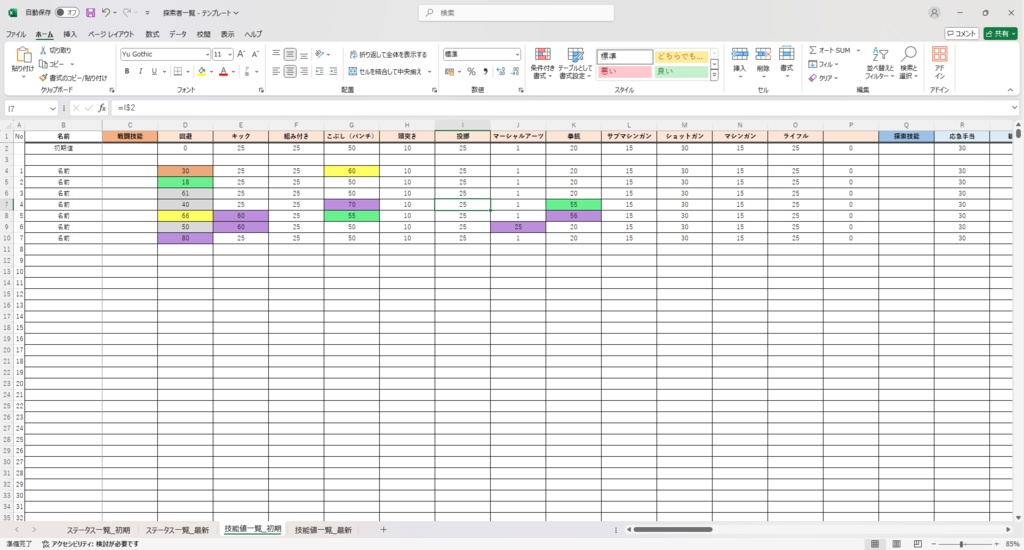The height and width of the screenshot is (550, 1024).
Task: Open the accessibility status (アクセシビリティ) message
Action: point(90,544)
